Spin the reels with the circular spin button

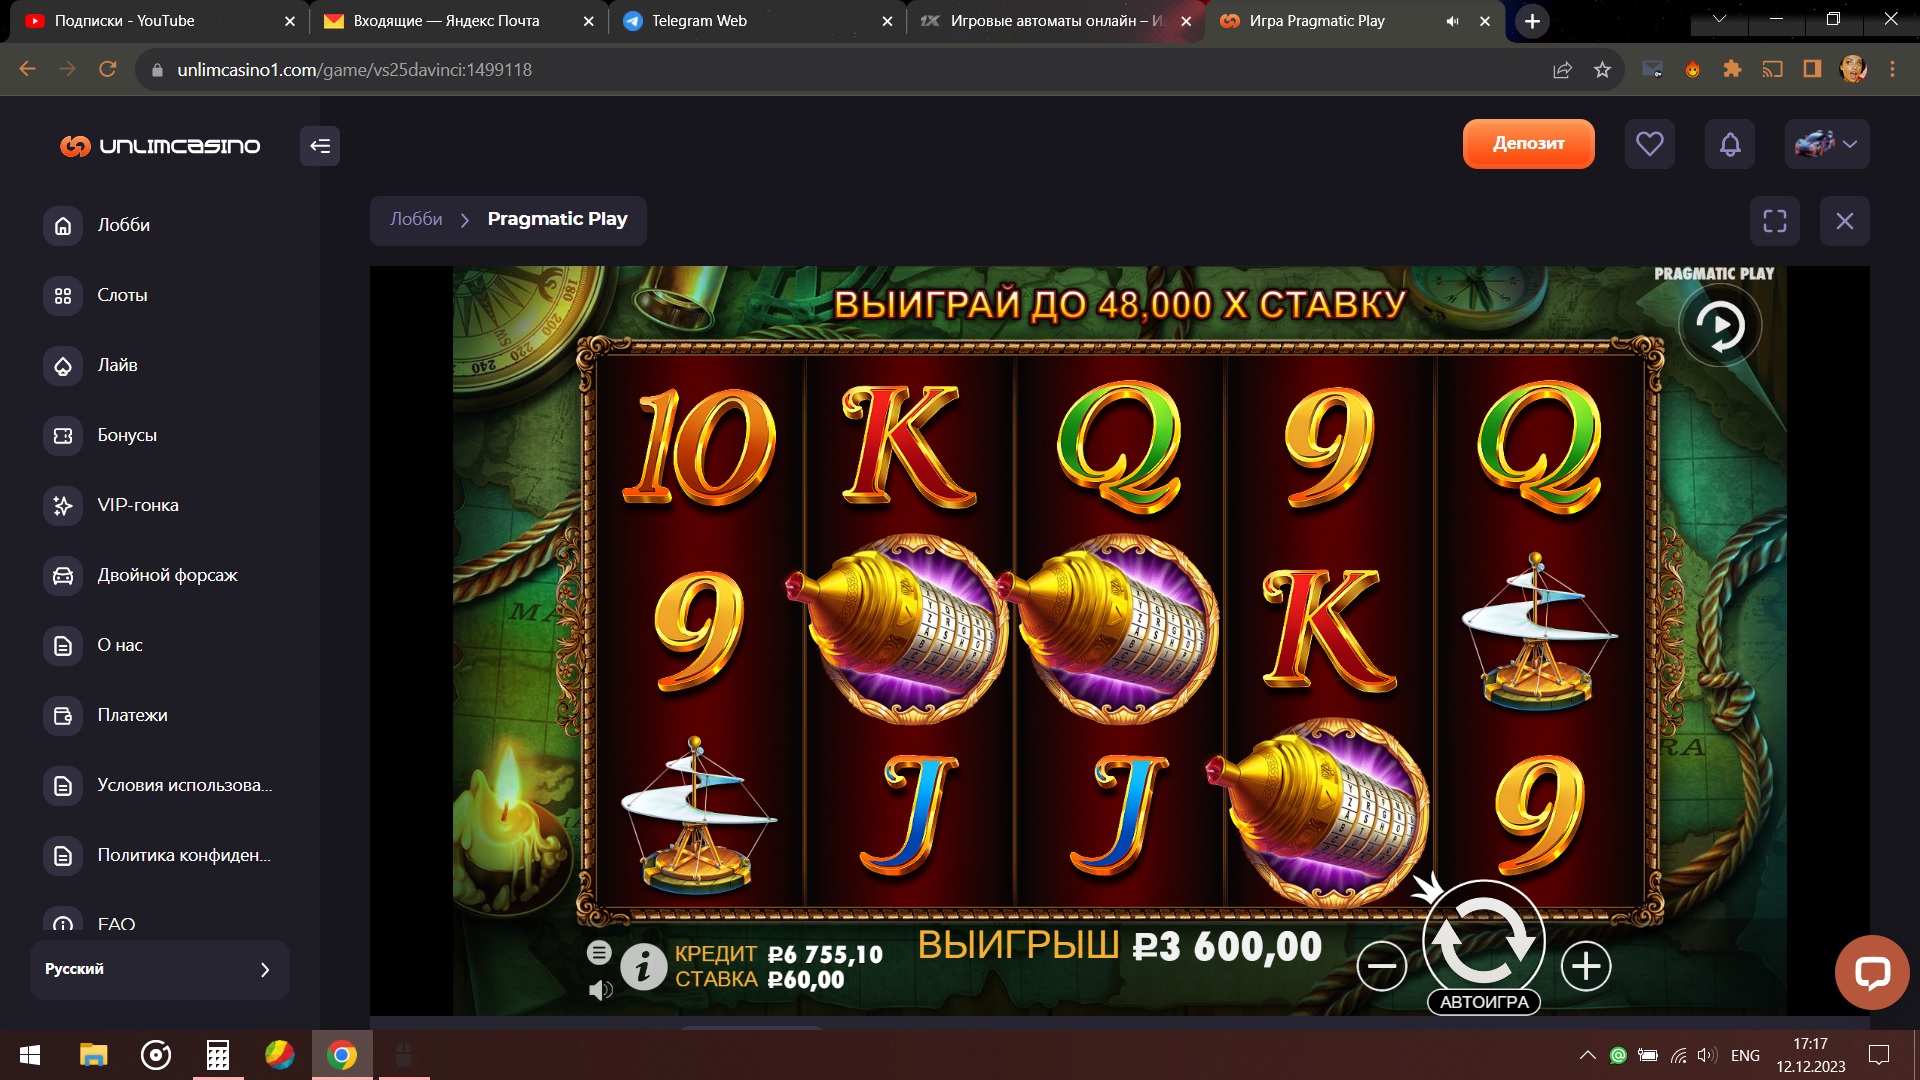click(1484, 940)
